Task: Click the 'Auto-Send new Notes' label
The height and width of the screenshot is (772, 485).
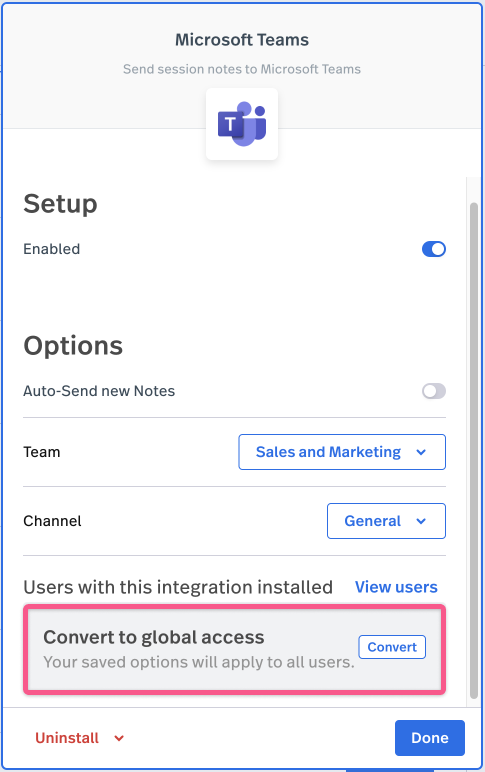Action: (x=99, y=391)
